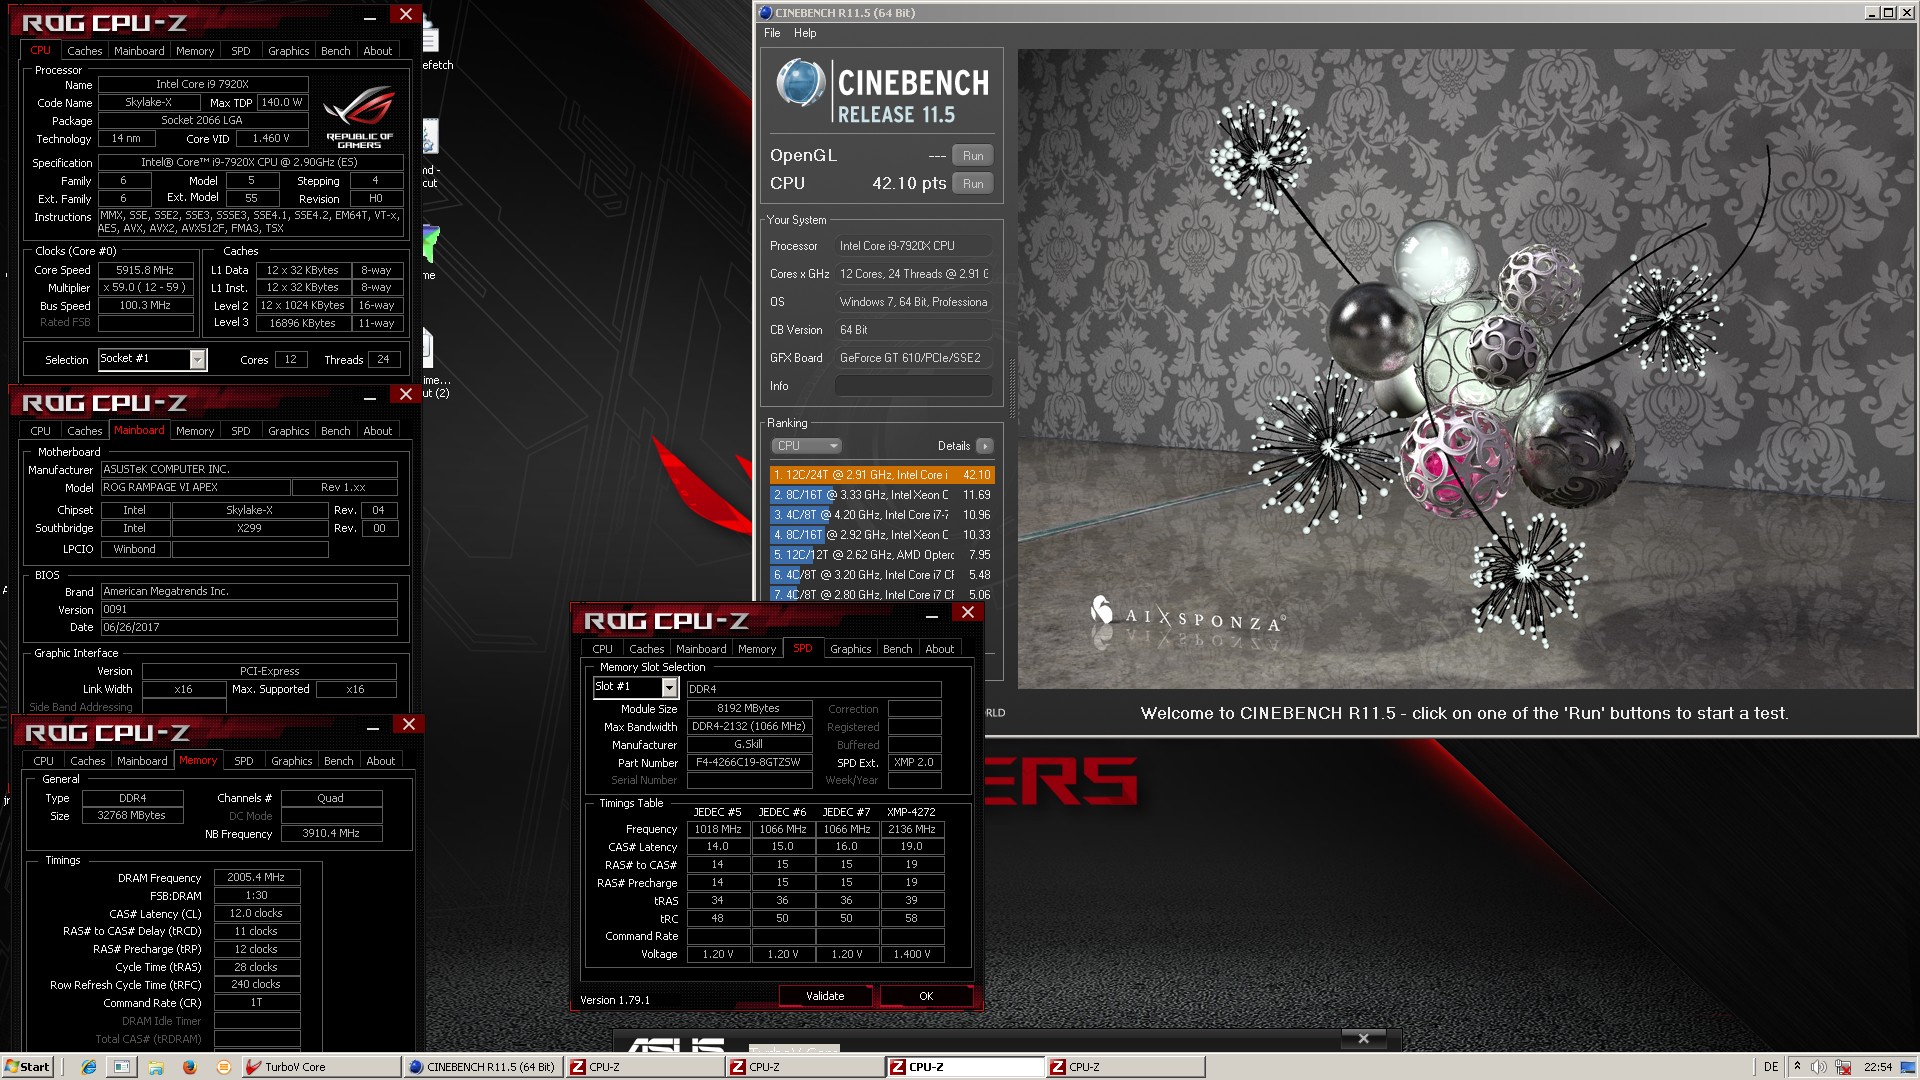Image resolution: width=1920 pixels, height=1080 pixels.
Task: Open the File menu in Cinebench
Action: (772, 33)
